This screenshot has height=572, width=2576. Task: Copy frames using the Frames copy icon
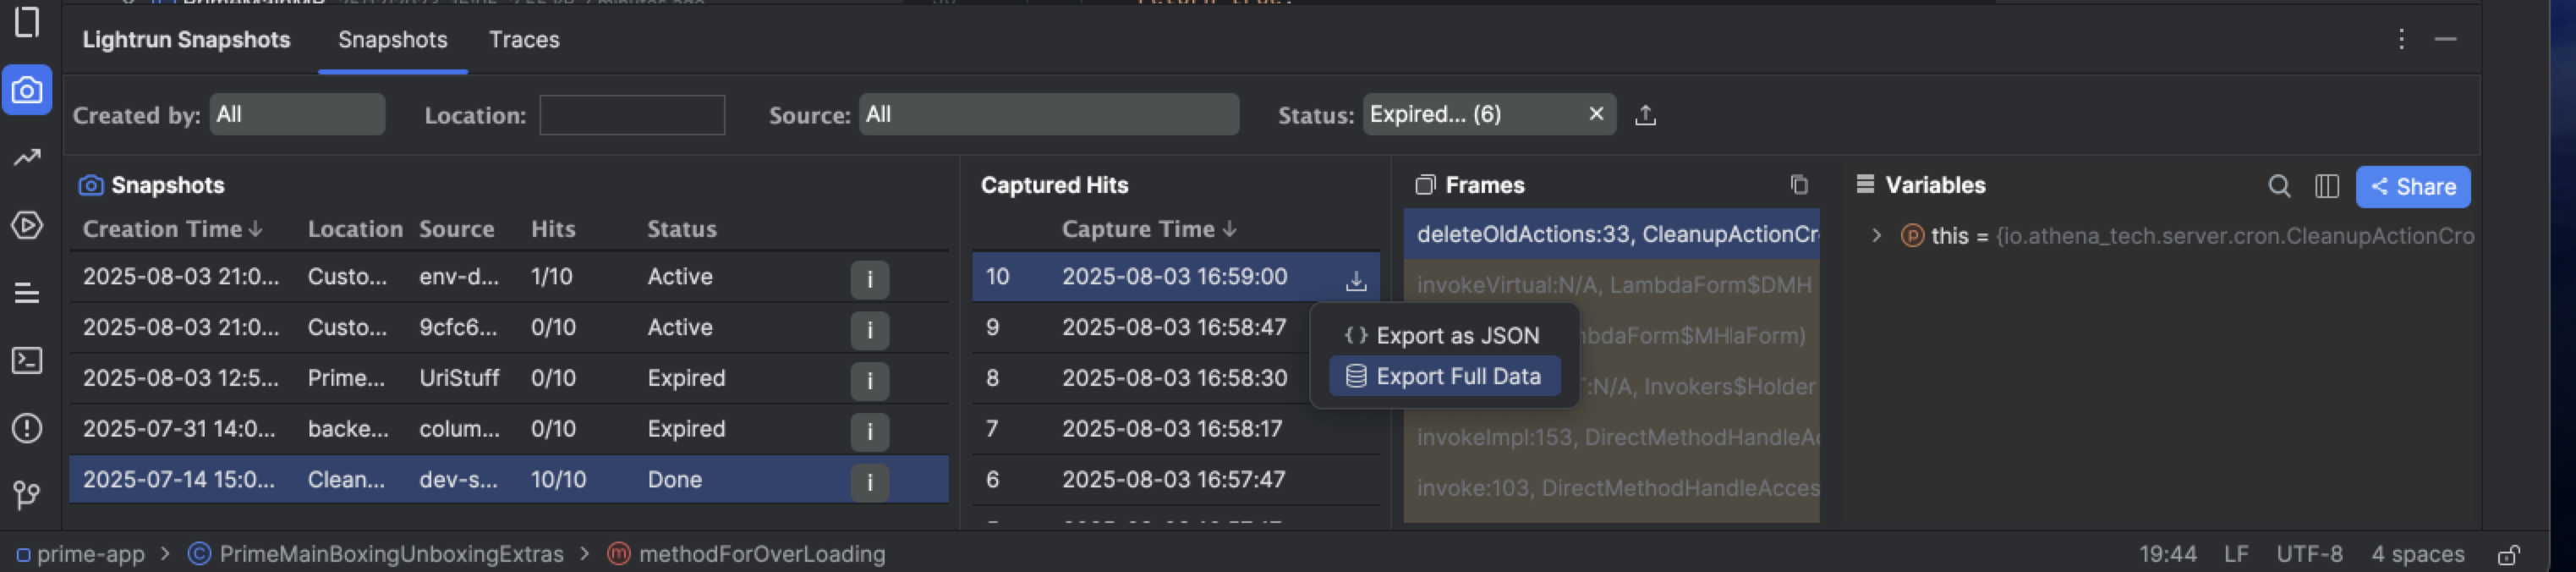tap(1798, 185)
